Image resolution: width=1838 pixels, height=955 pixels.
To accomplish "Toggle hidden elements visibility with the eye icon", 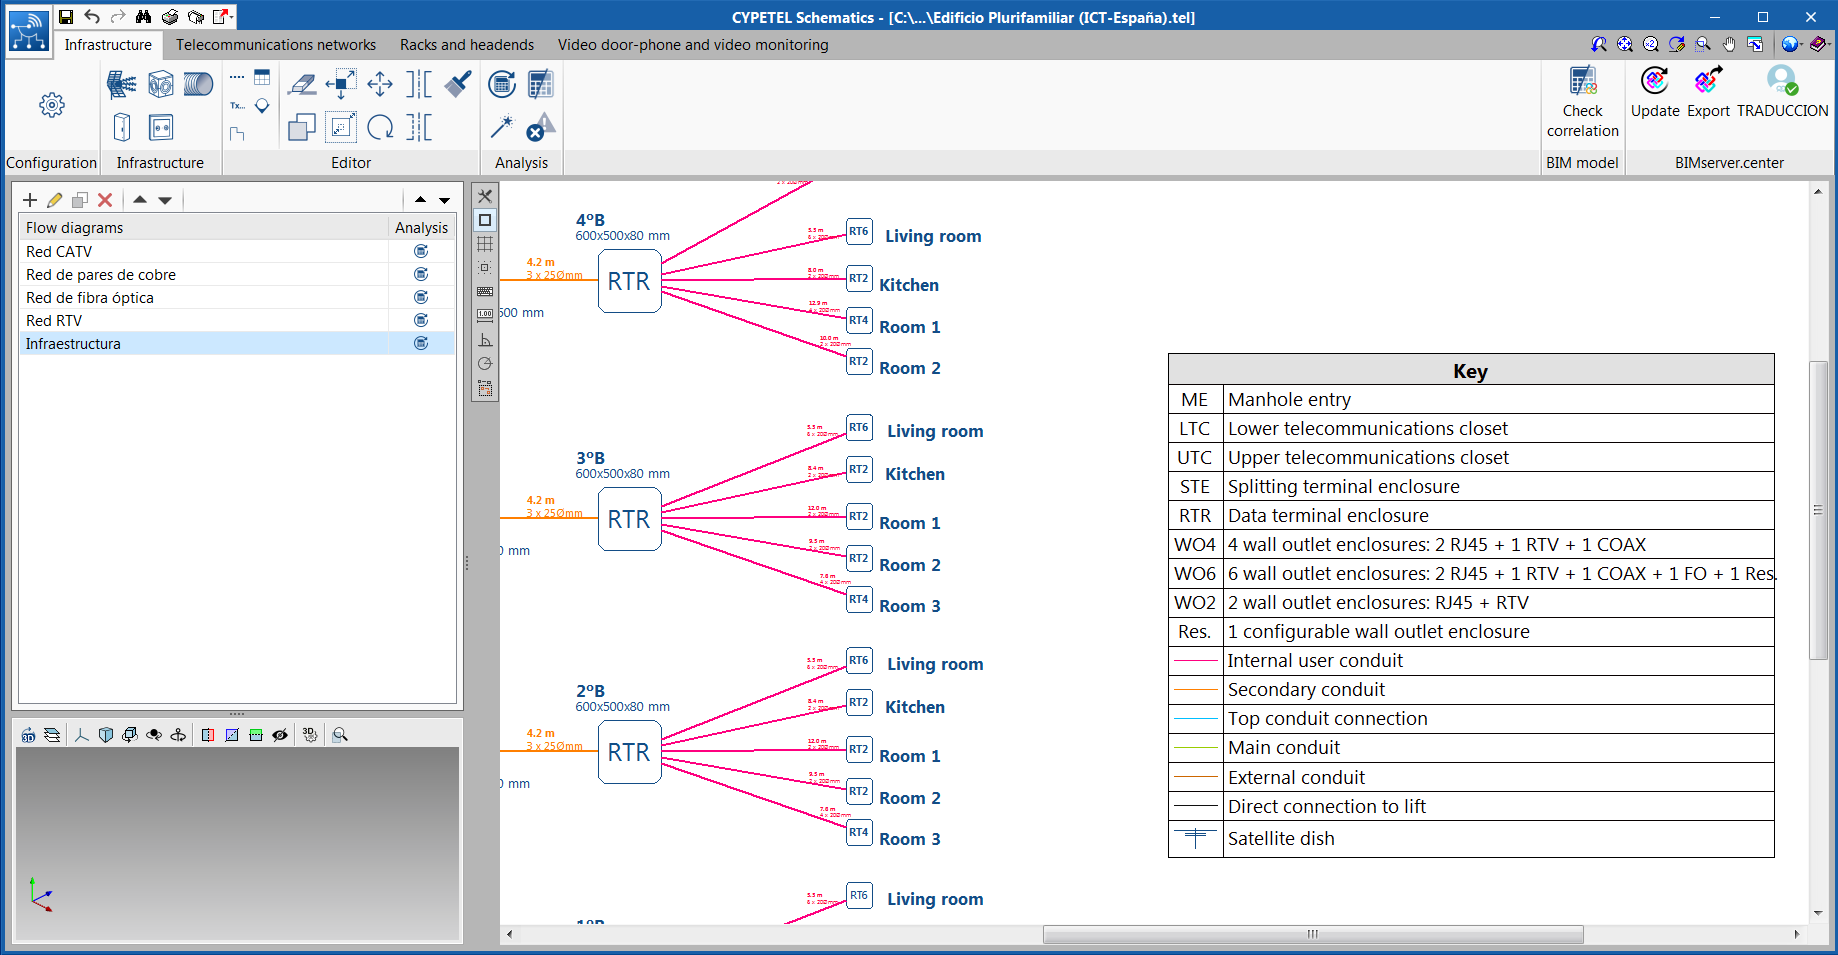I will (x=281, y=735).
